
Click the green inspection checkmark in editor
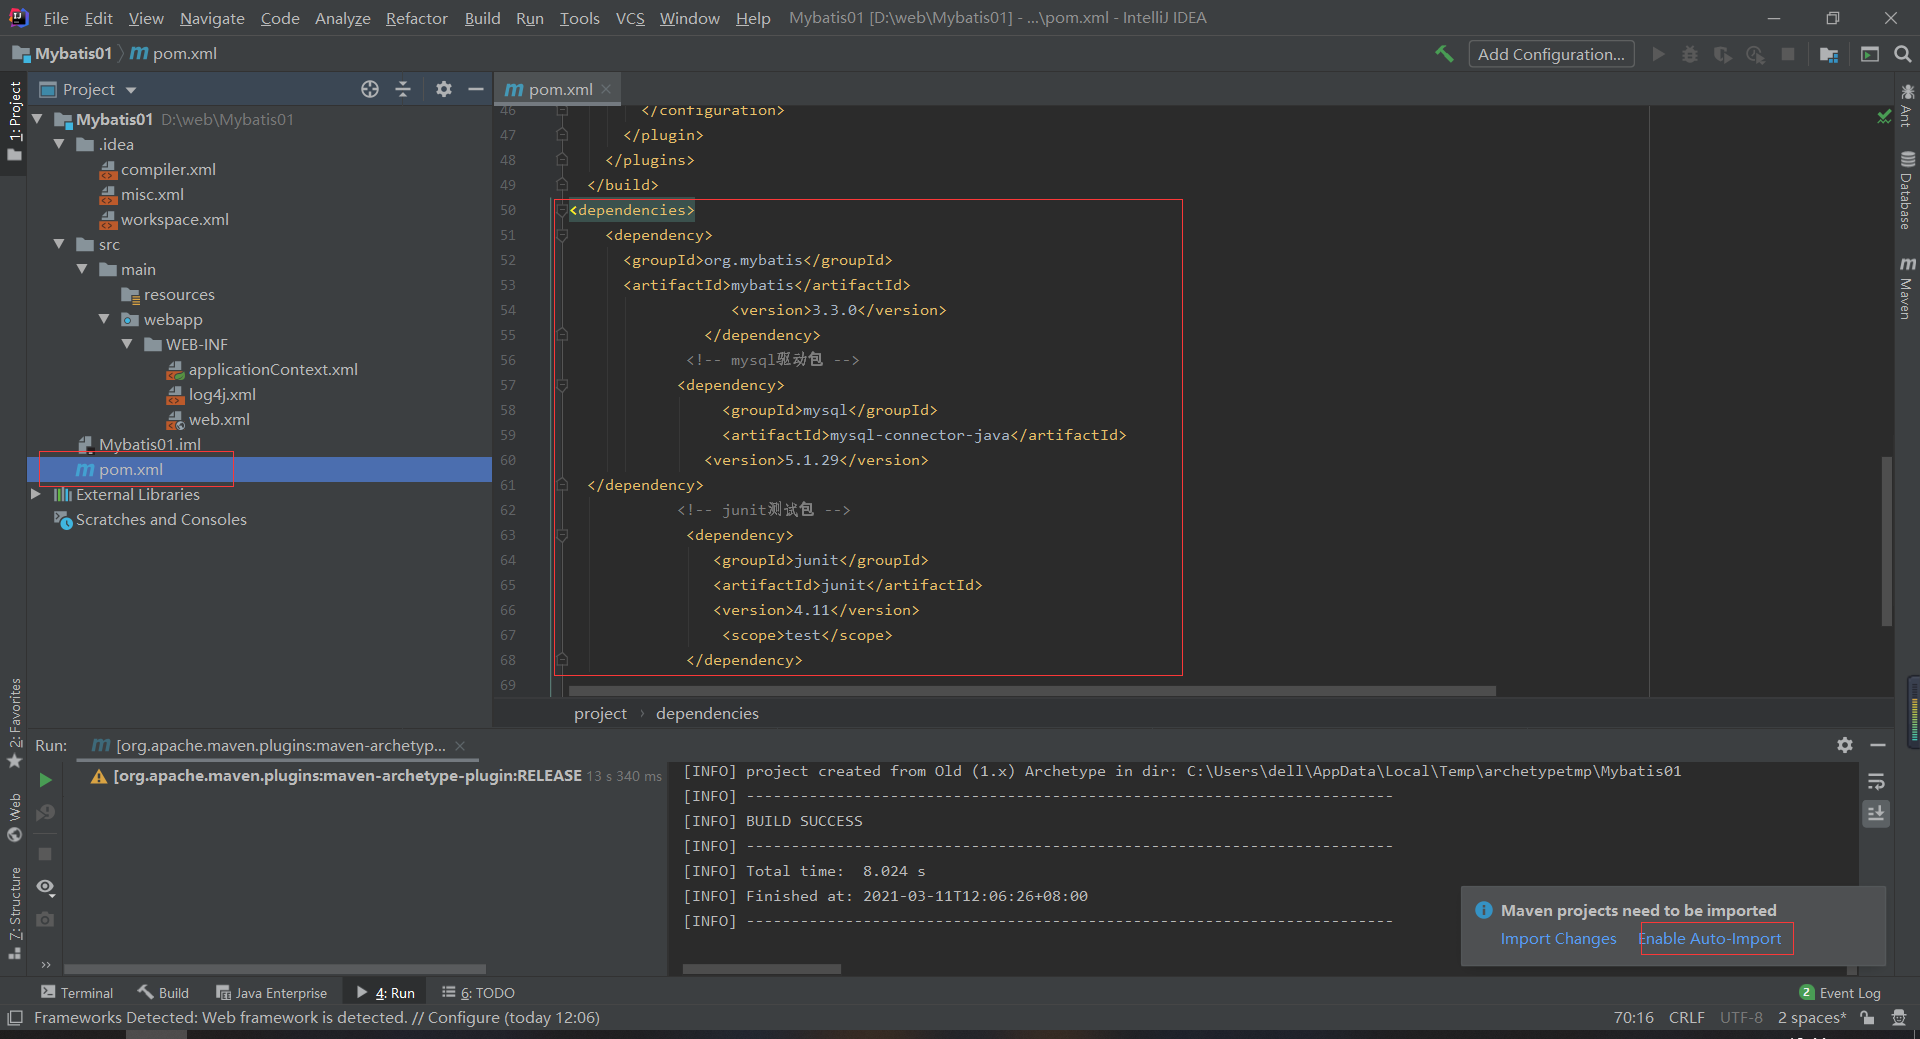[1884, 117]
